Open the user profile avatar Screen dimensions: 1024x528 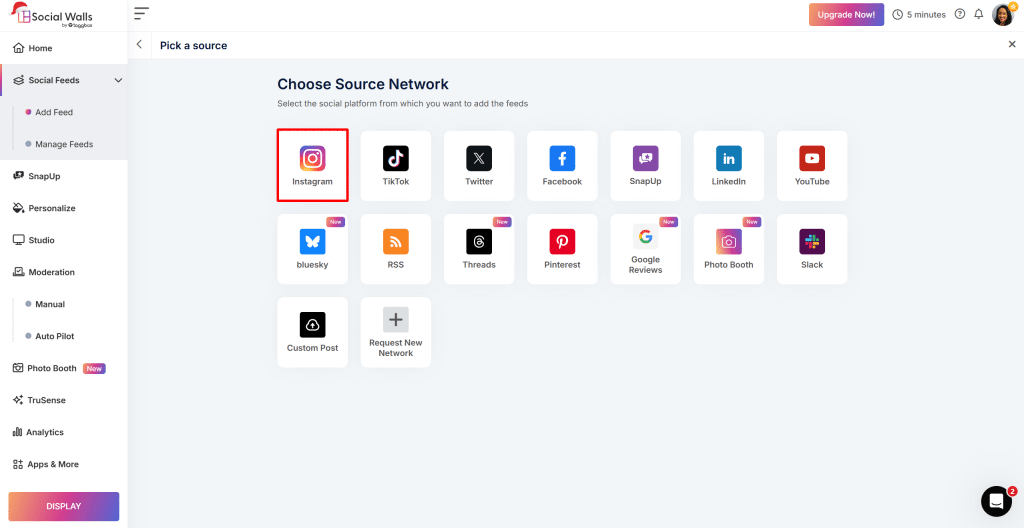(1002, 14)
